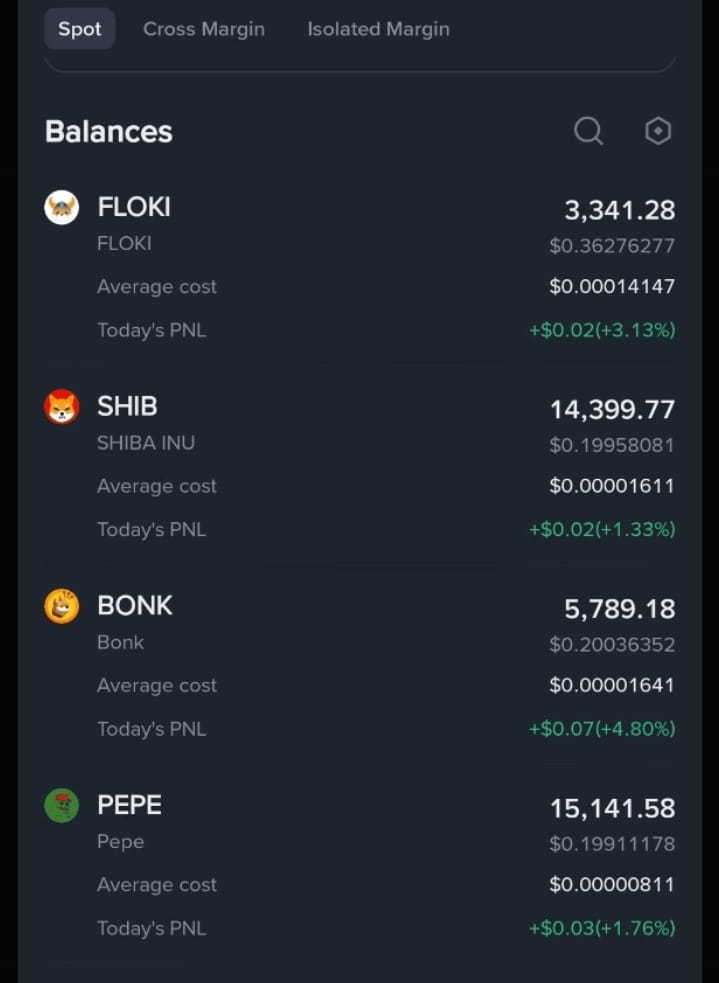
Task: Open the SHIB asset name
Action: pyautogui.click(x=127, y=406)
